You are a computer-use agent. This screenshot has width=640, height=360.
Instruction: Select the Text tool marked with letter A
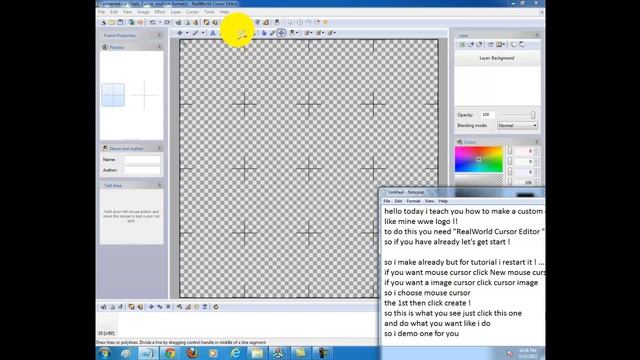tap(213, 33)
